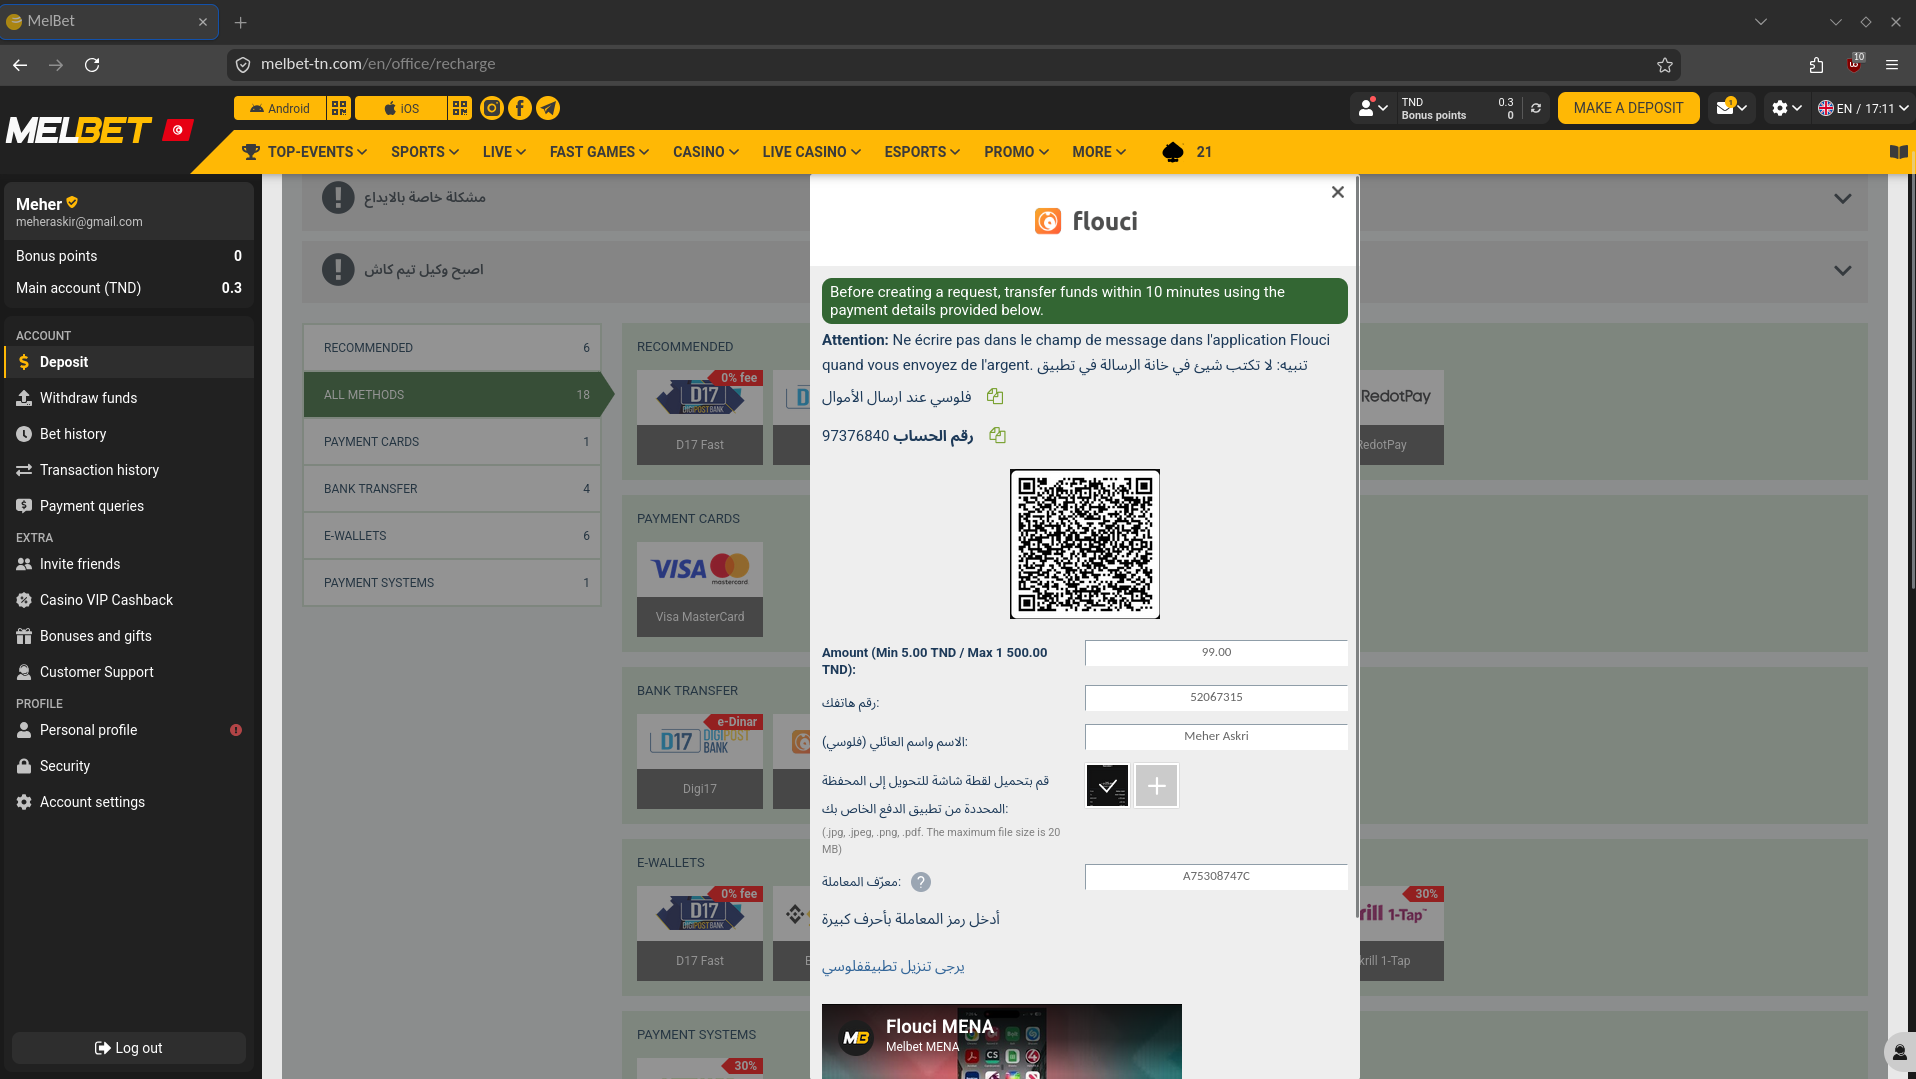1916x1079 pixels.
Task: View the site security shield icon
Action: pos(242,65)
